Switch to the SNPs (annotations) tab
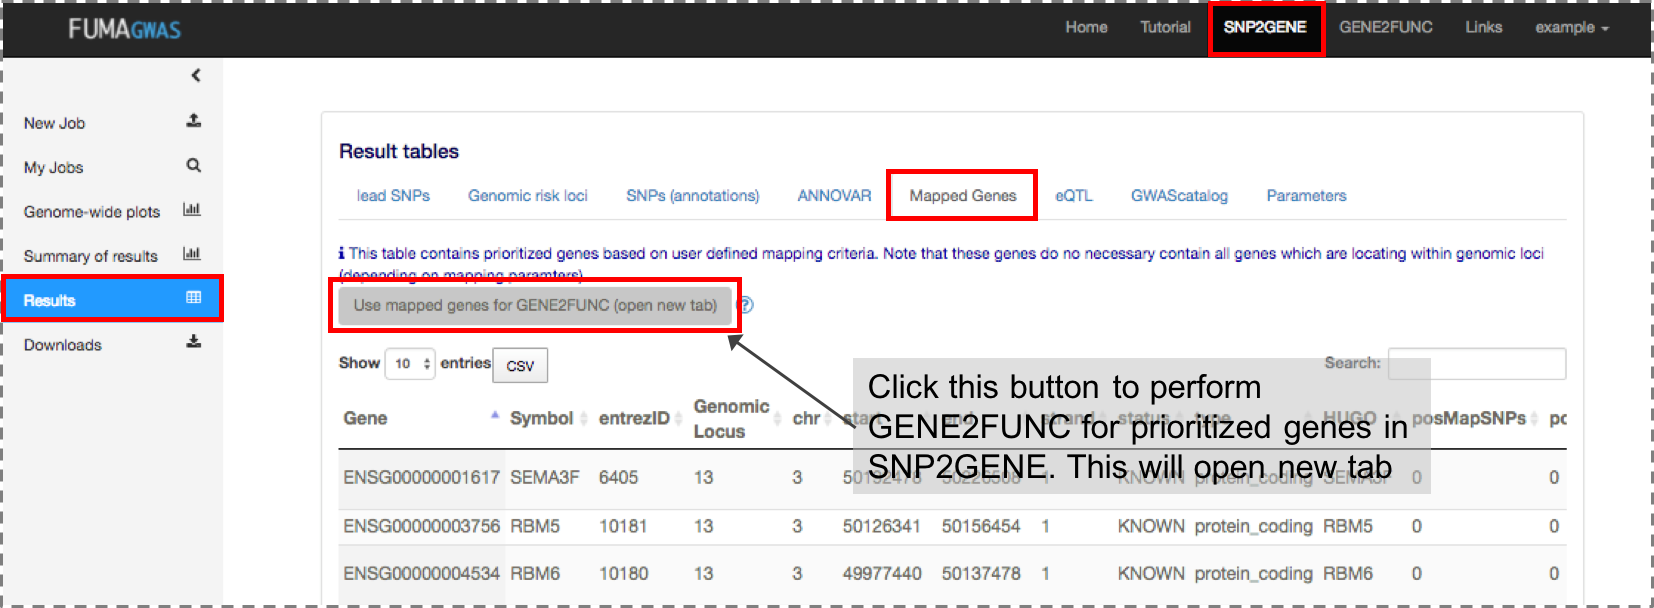Screen dimensions: 1654x608 tap(693, 196)
